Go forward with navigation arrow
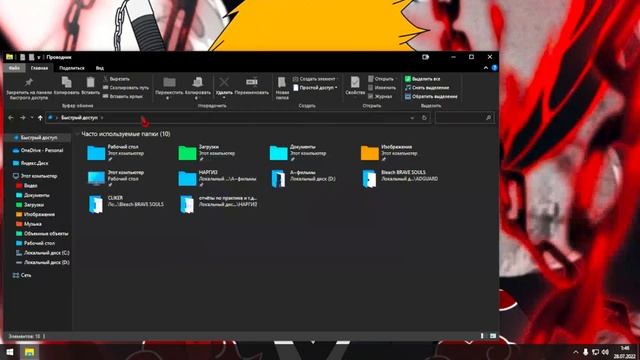The height and width of the screenshot is (360, 640). point(23,118)
